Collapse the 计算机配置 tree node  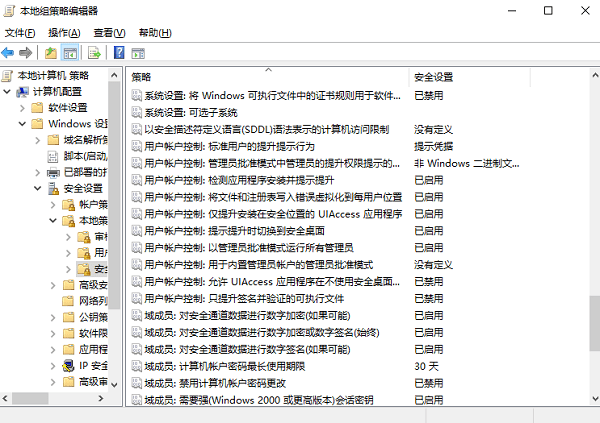coord(7,92)
